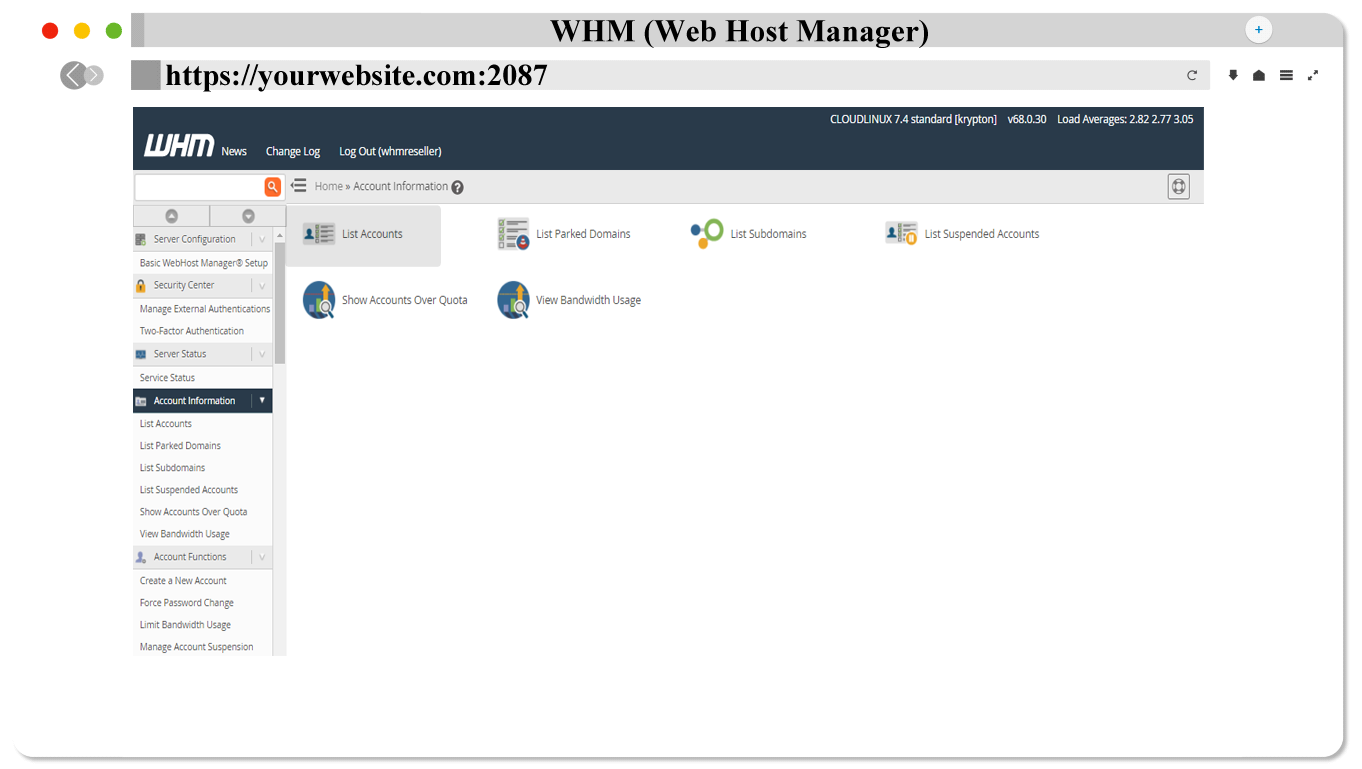Toggle the sidebar collapse menu icon
1362x769 pixels.
point(298,186)
